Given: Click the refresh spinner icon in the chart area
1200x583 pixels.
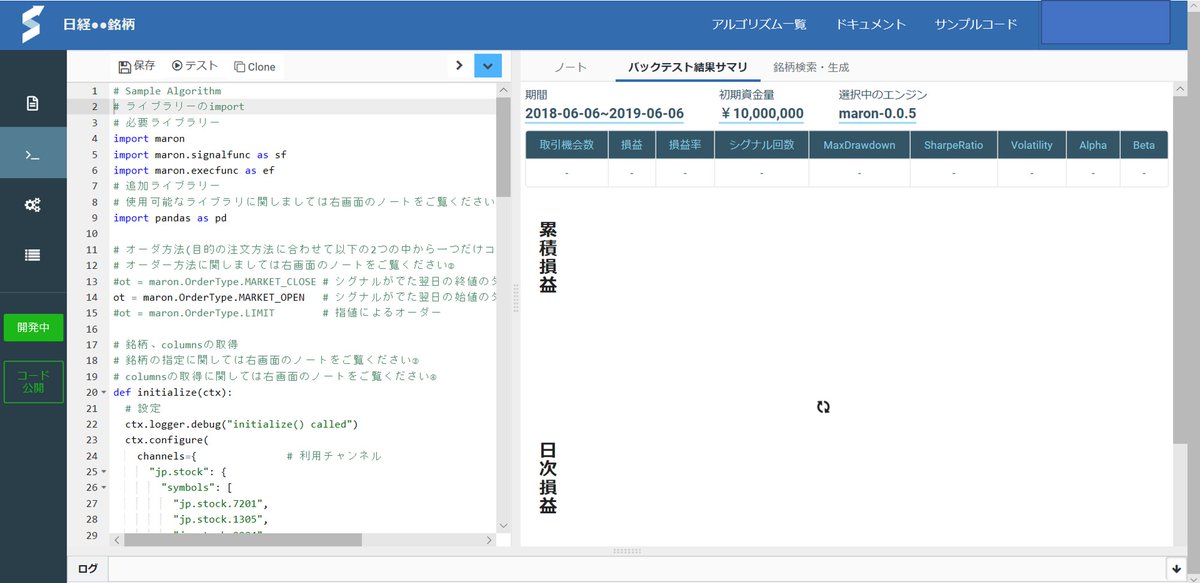Looking at the screenshot, I should point(823,407).
